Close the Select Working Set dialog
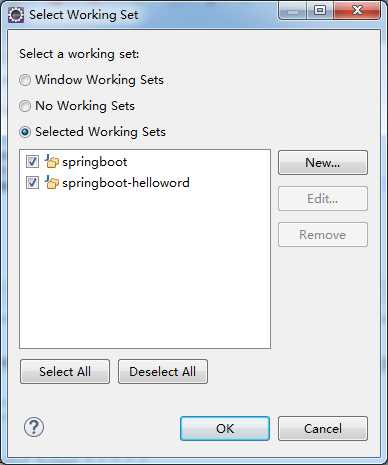The image size is (388, 465). [x=357, y=11]
